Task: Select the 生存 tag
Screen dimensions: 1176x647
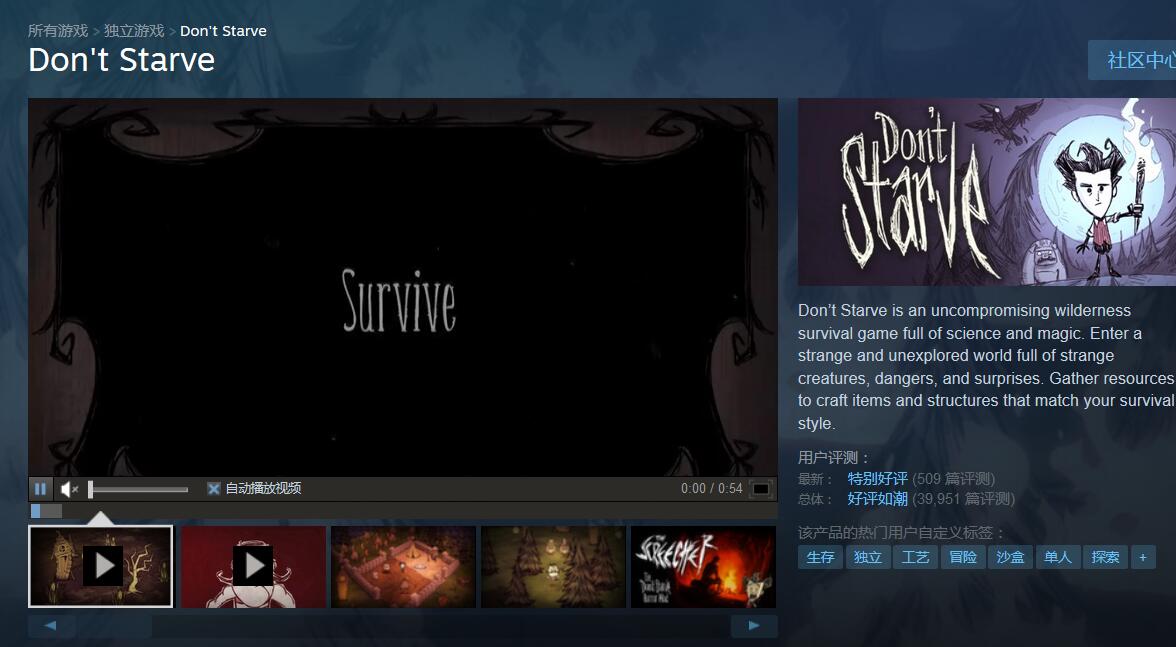Action: click(820, 557)
